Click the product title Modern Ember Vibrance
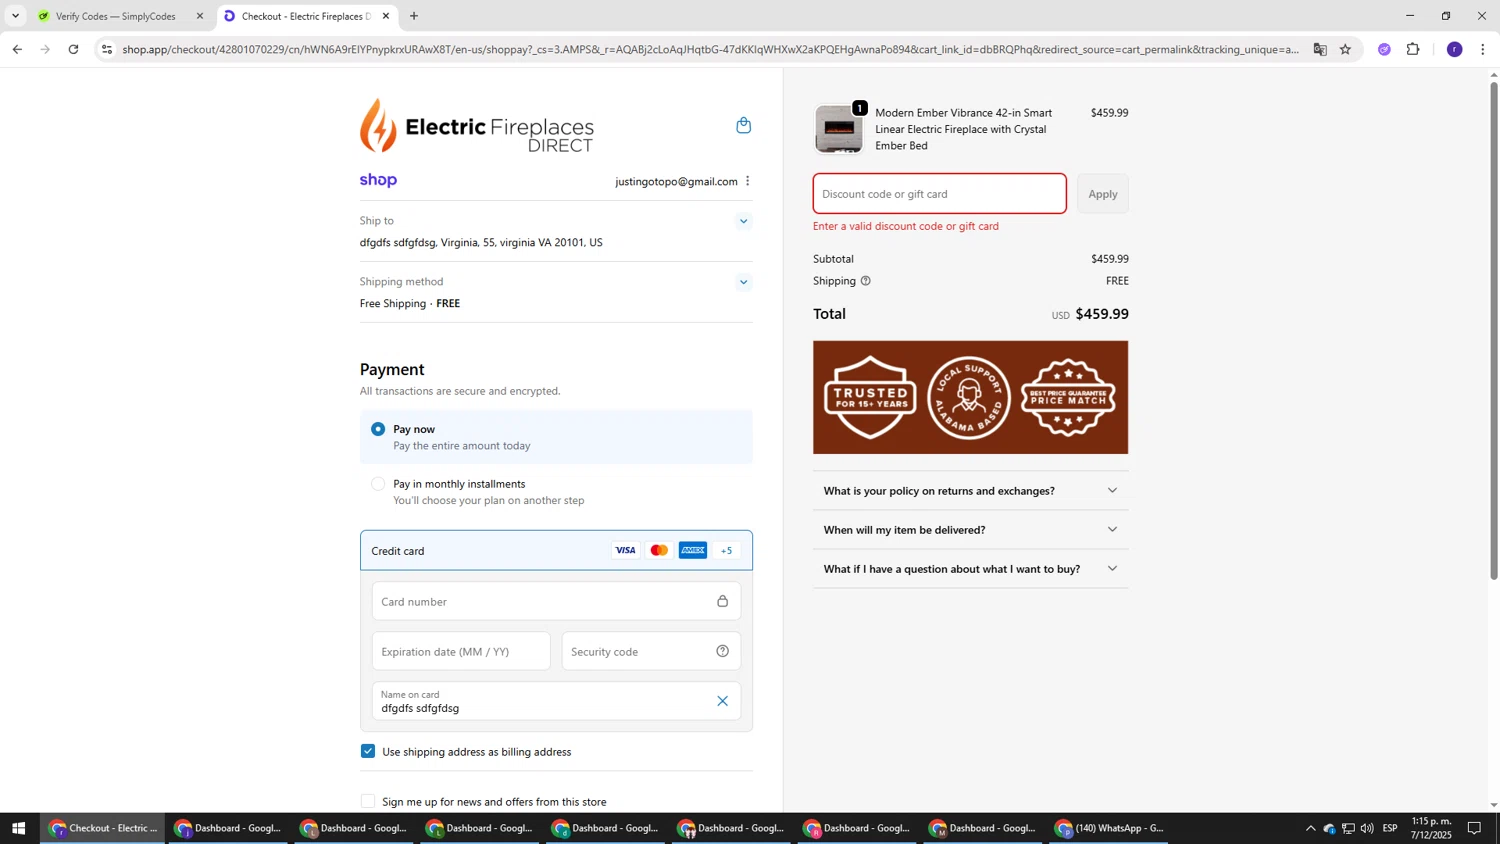1500x844 pixels. click(963, 129)
